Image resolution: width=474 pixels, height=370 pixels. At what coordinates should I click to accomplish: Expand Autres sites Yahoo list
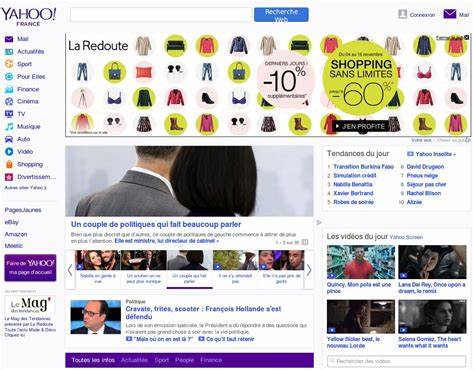[x=25, y=188]
